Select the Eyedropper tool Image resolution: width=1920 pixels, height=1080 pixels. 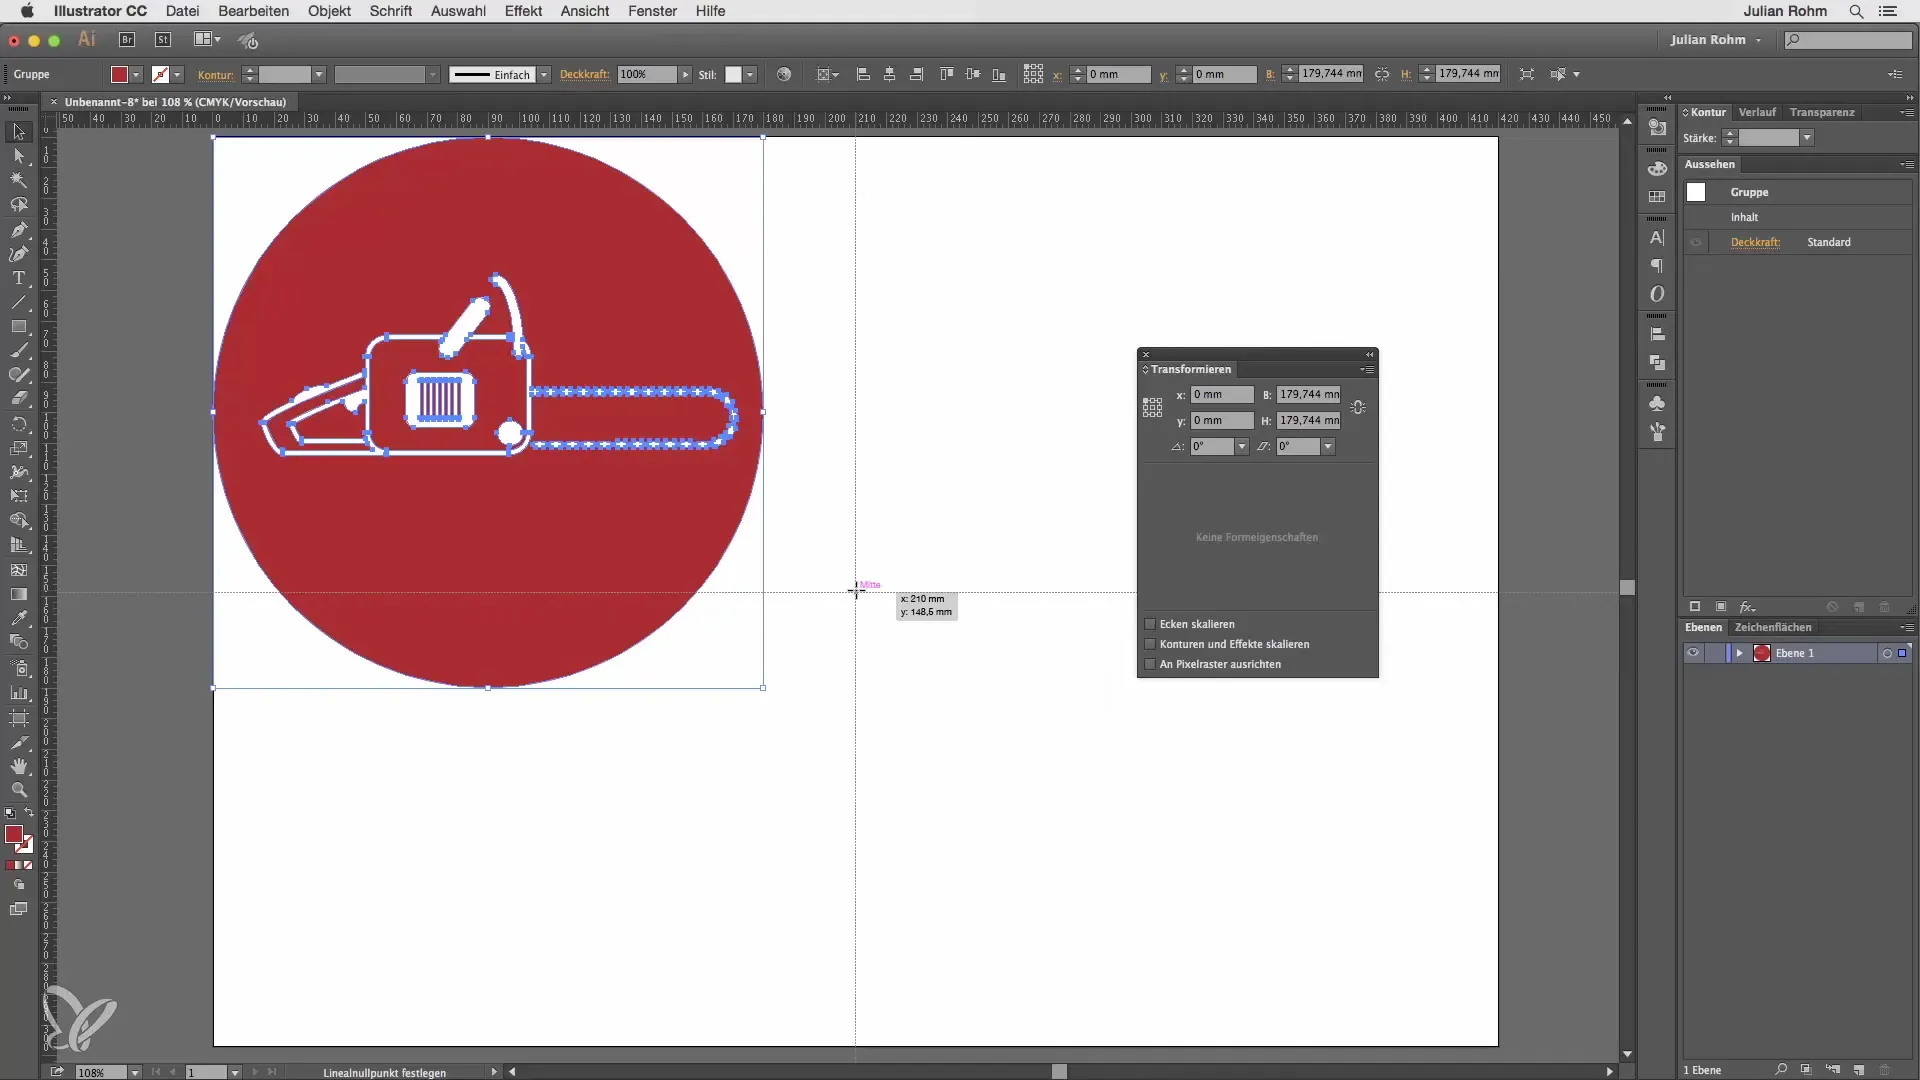pyautogui.click(x=18, y=618)
